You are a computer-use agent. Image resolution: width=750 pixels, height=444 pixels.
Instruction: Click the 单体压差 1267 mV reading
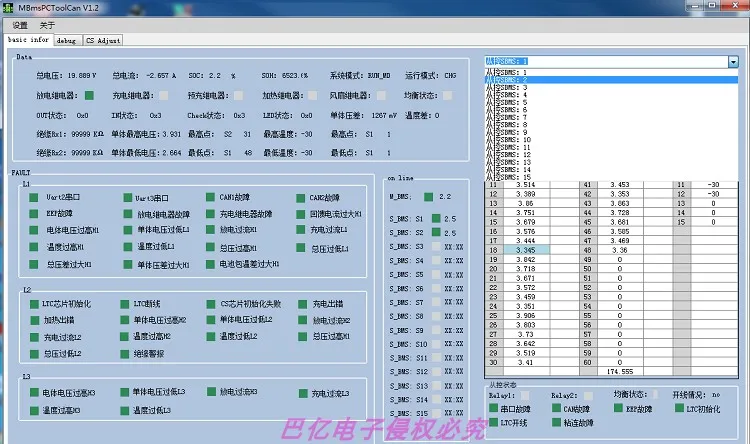tap(364, 115)
